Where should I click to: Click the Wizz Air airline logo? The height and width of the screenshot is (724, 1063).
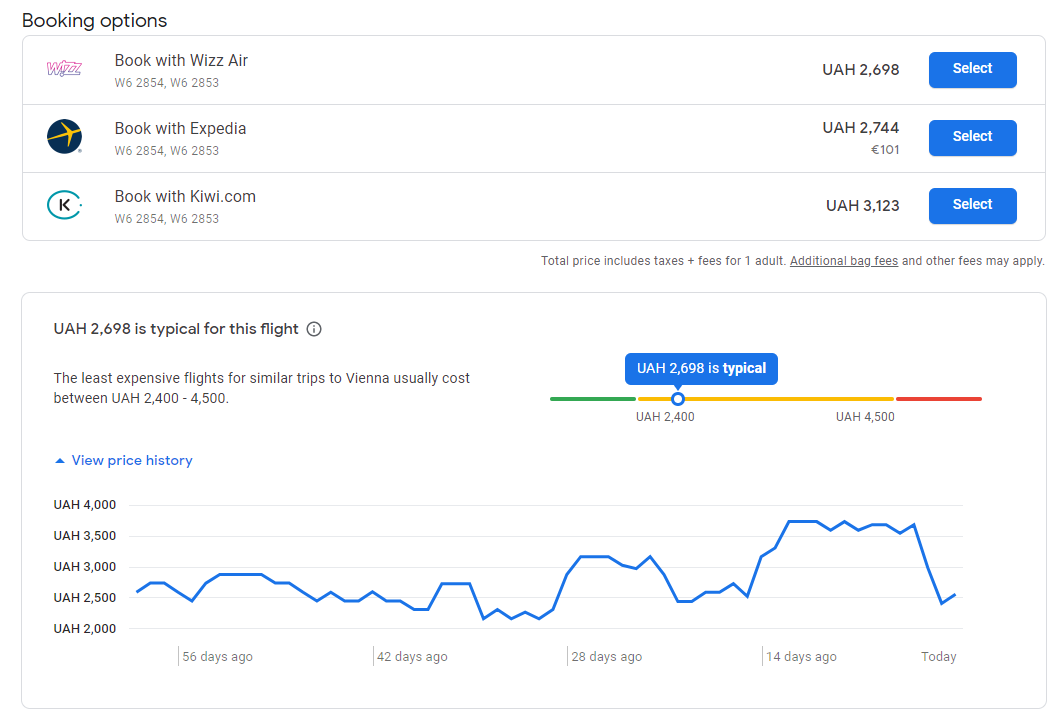(x=64, y=69)
